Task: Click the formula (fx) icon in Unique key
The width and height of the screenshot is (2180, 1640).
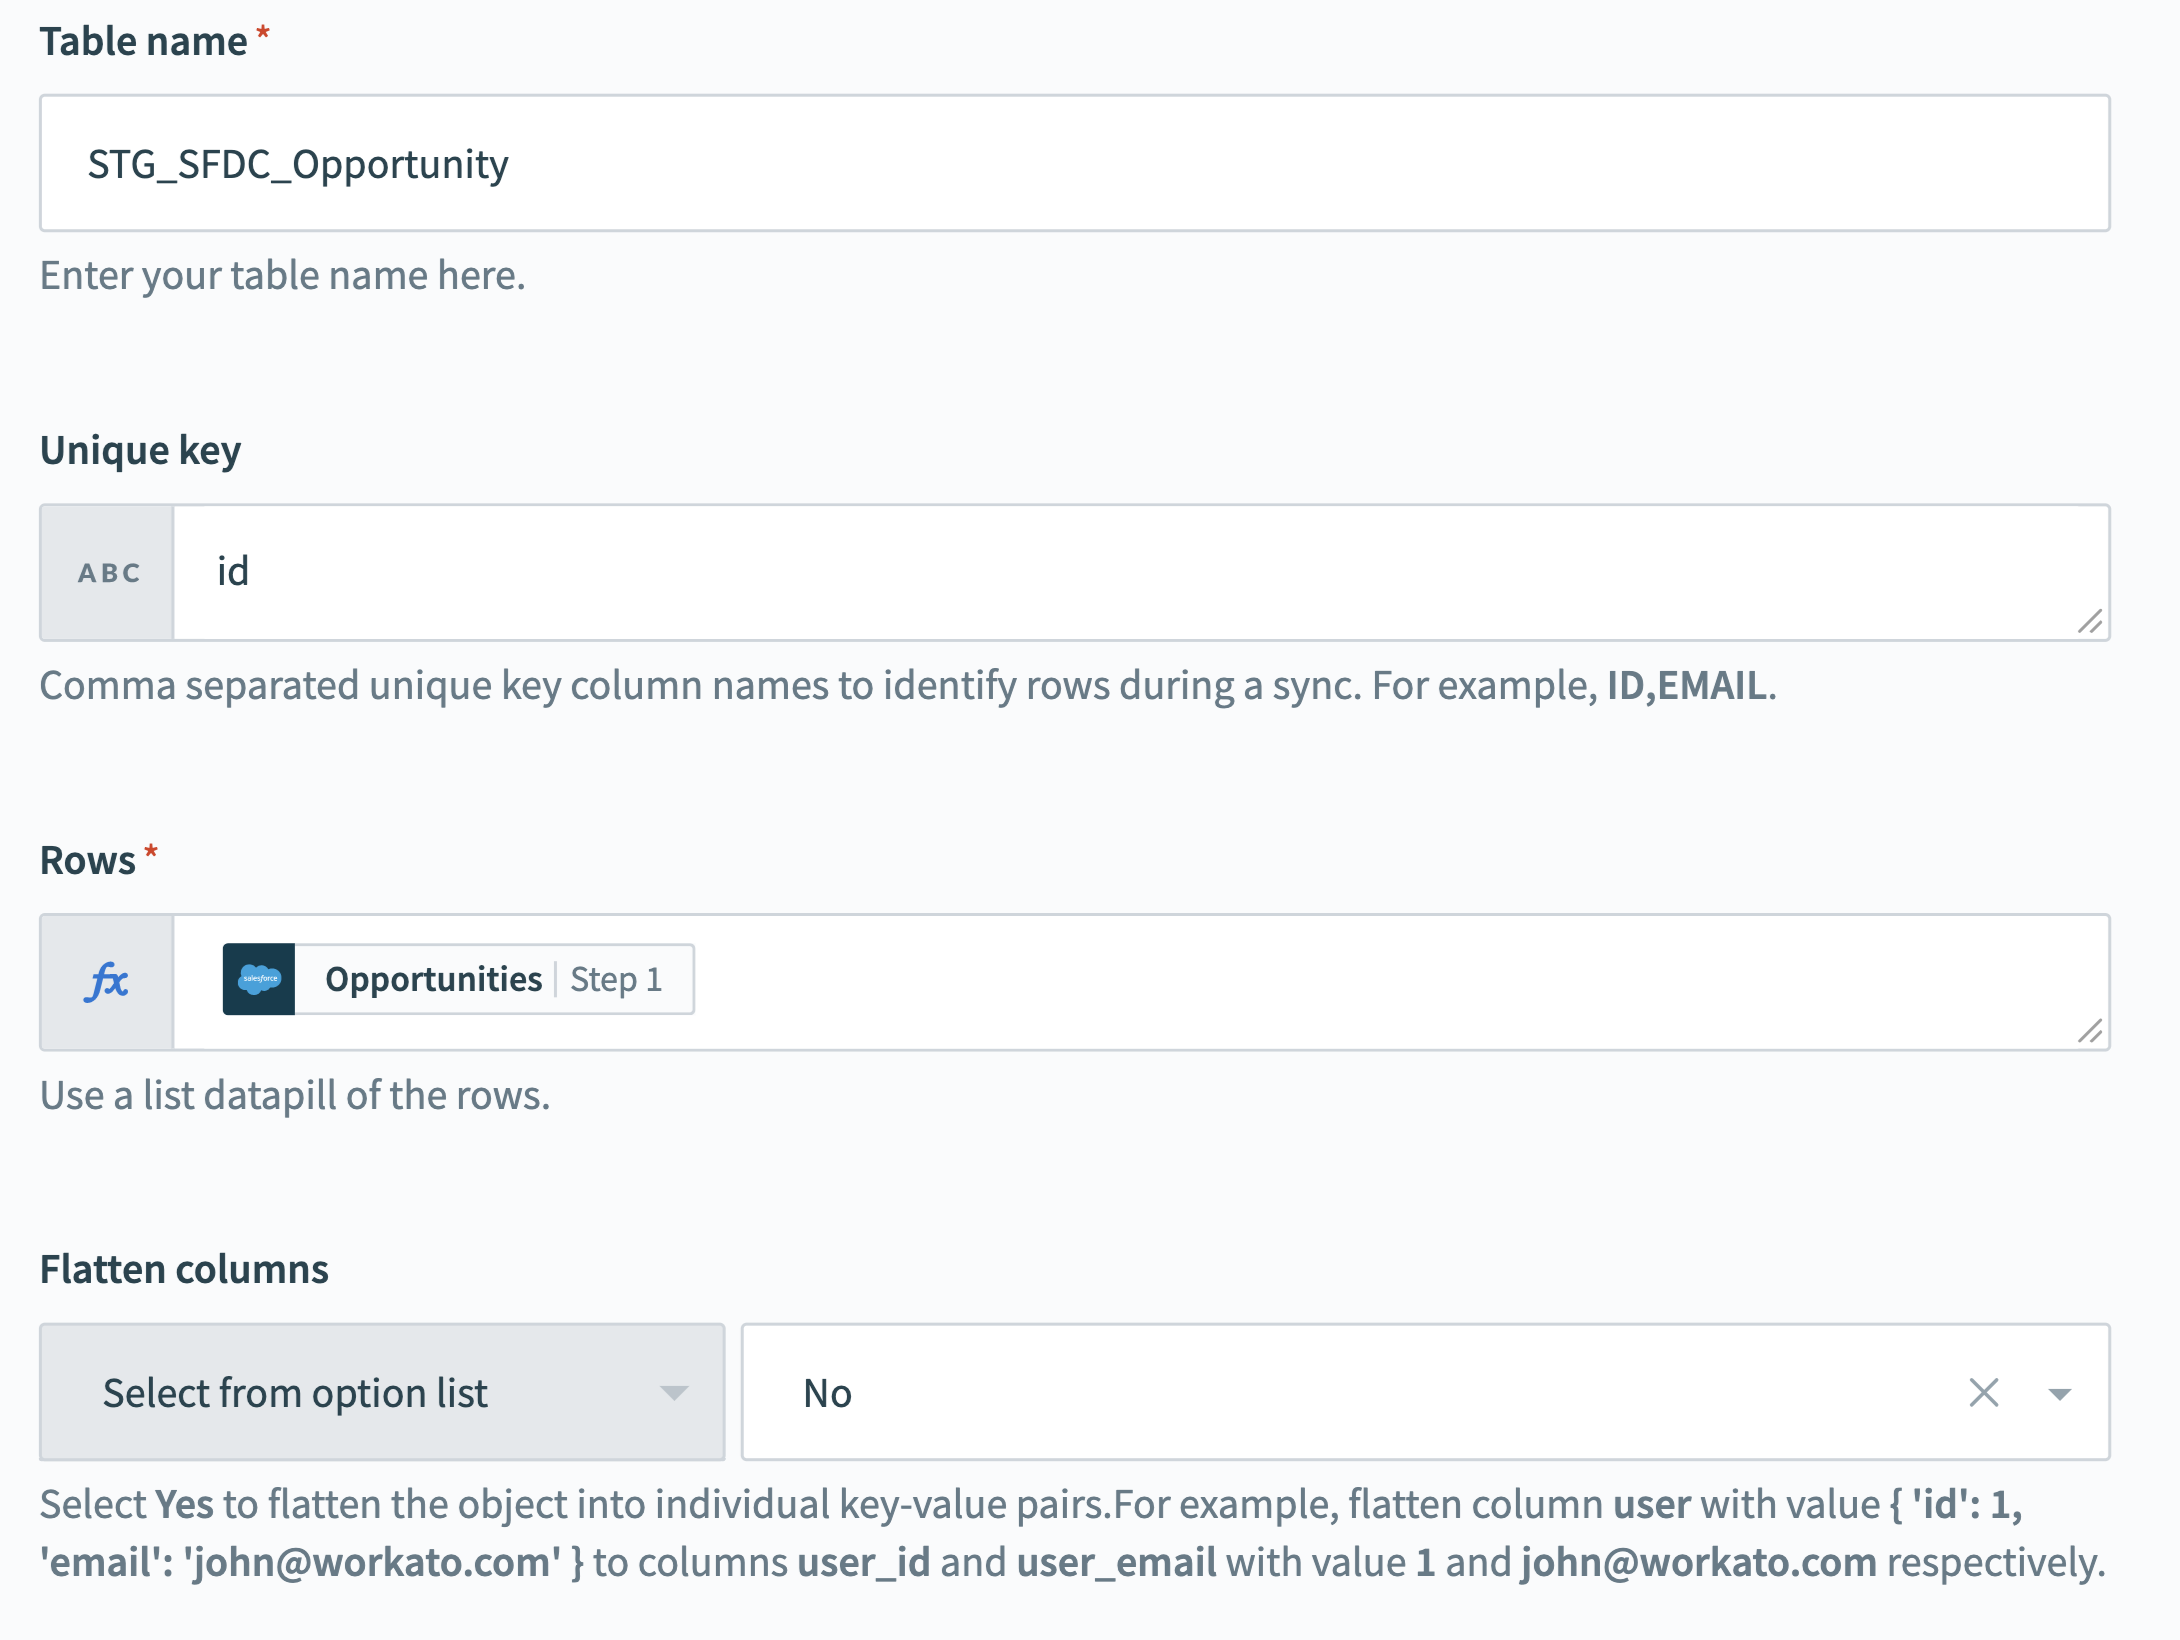Action: tap(107, 570)
